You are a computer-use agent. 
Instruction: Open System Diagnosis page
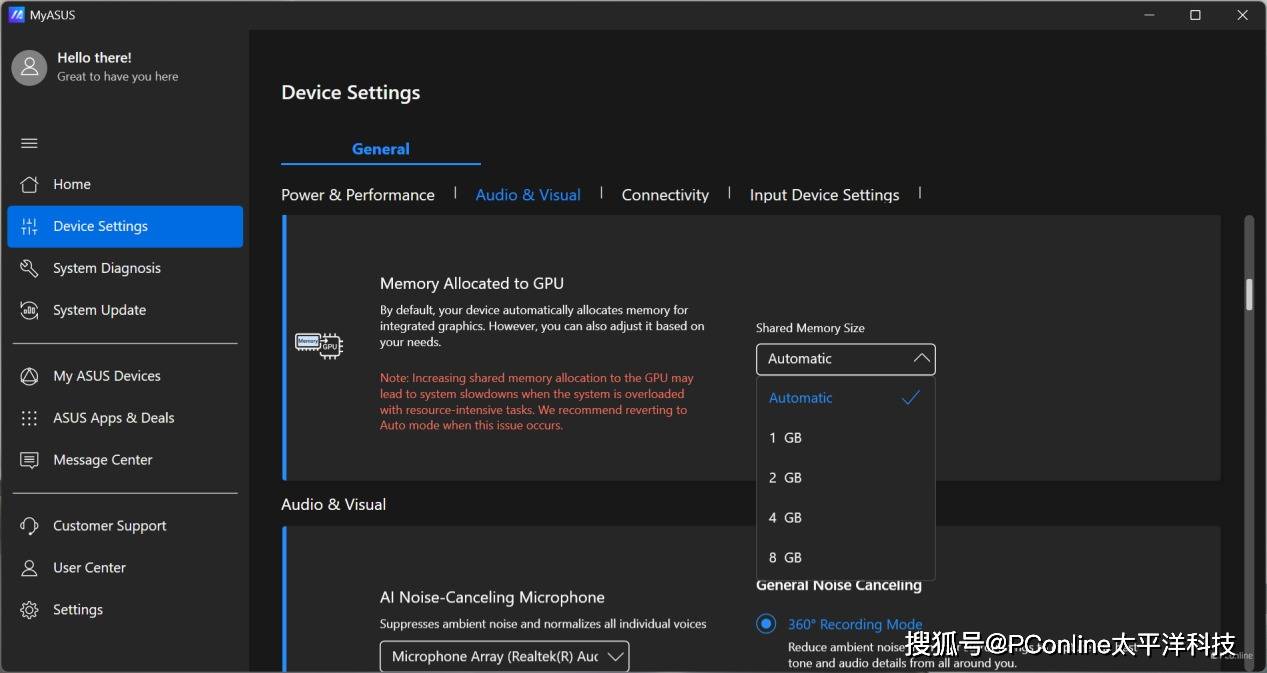click(x=125, y=268)
